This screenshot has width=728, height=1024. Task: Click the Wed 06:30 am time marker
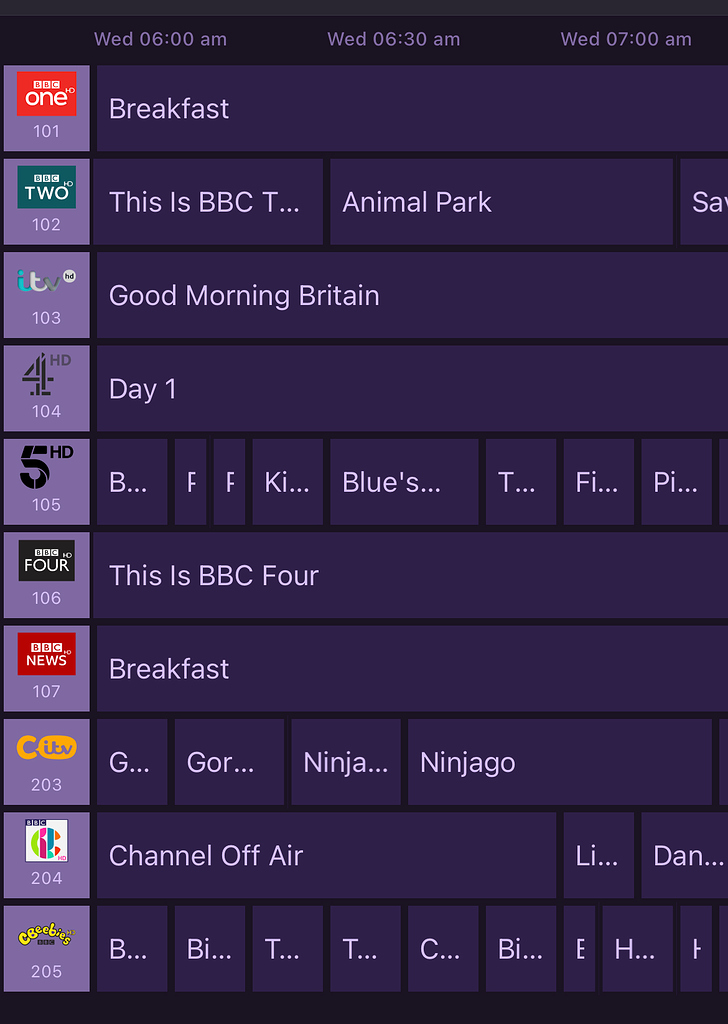(x=394, y=39)
